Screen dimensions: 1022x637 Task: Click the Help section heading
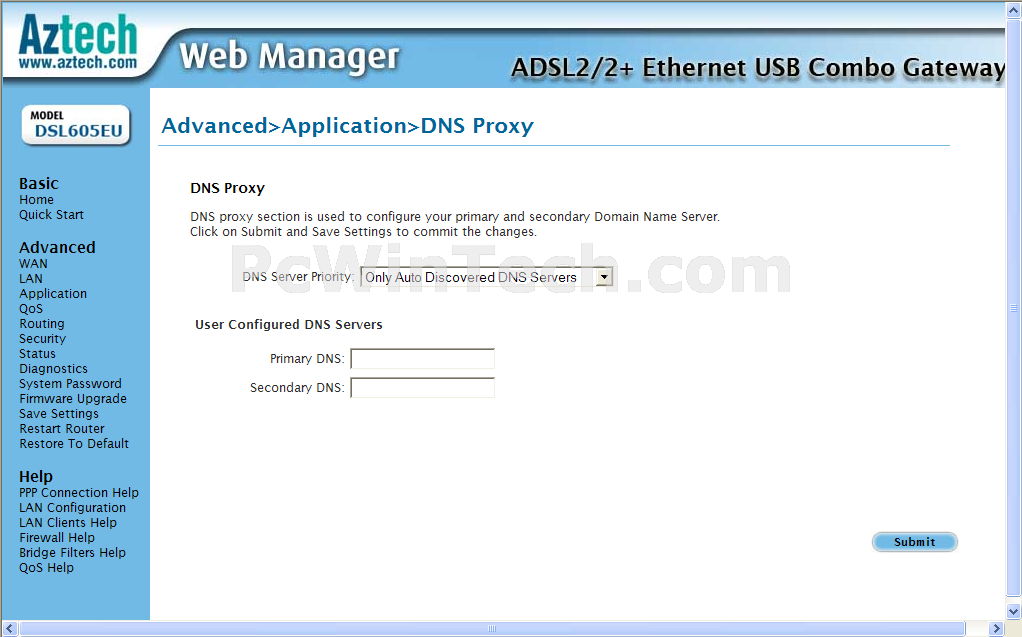coord(36,476)
